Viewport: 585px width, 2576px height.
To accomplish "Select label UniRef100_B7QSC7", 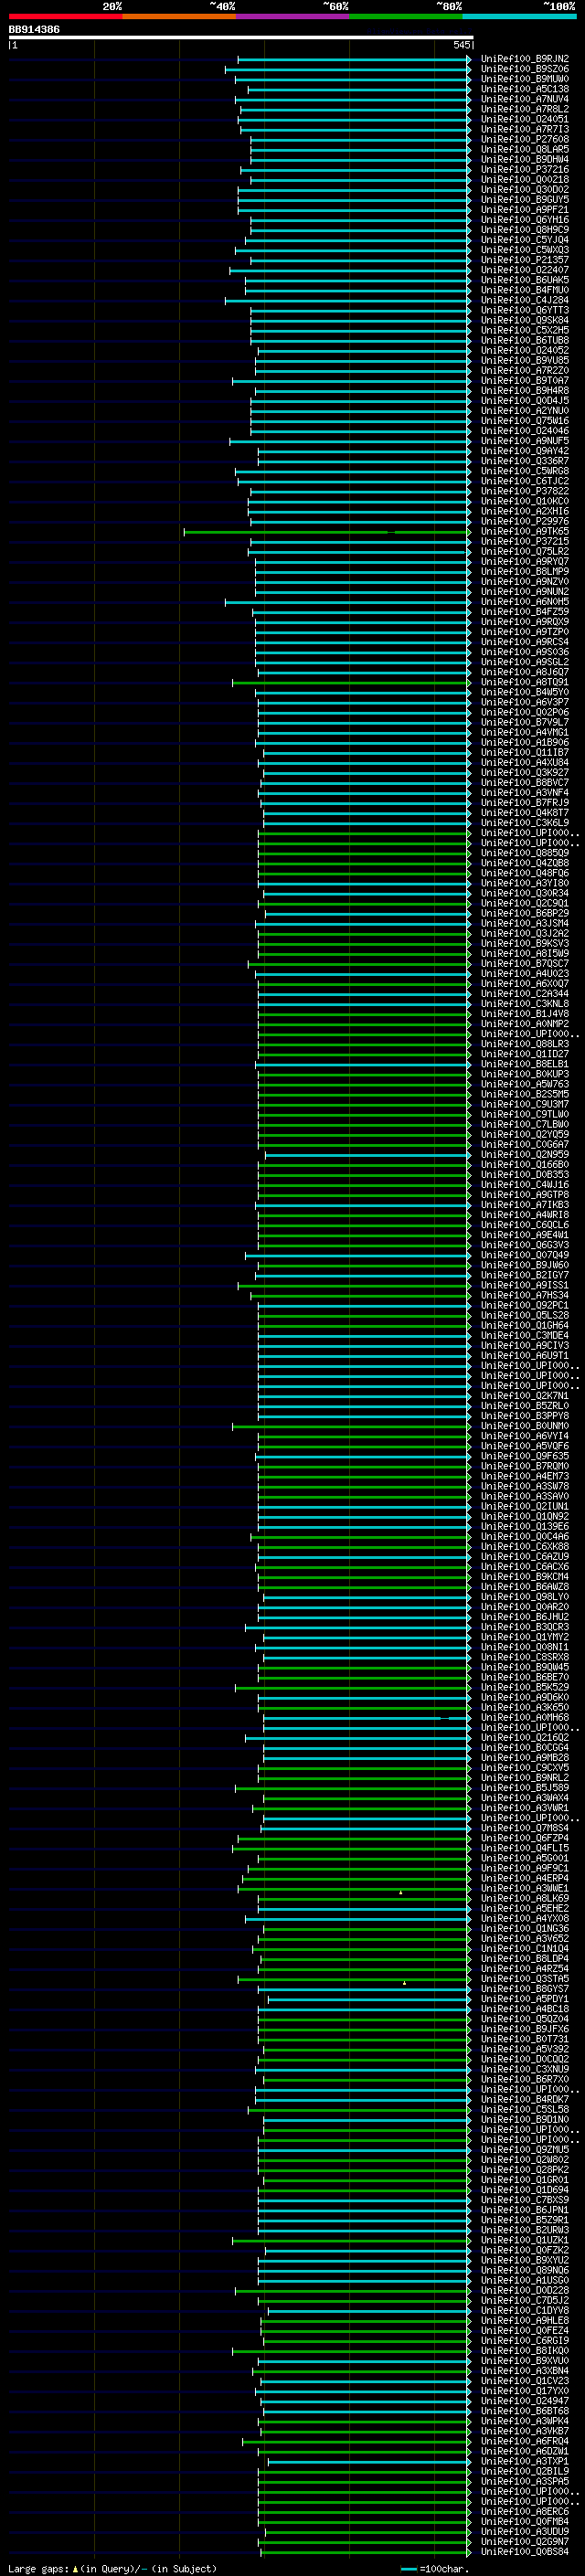I will (x=524, y=963).
